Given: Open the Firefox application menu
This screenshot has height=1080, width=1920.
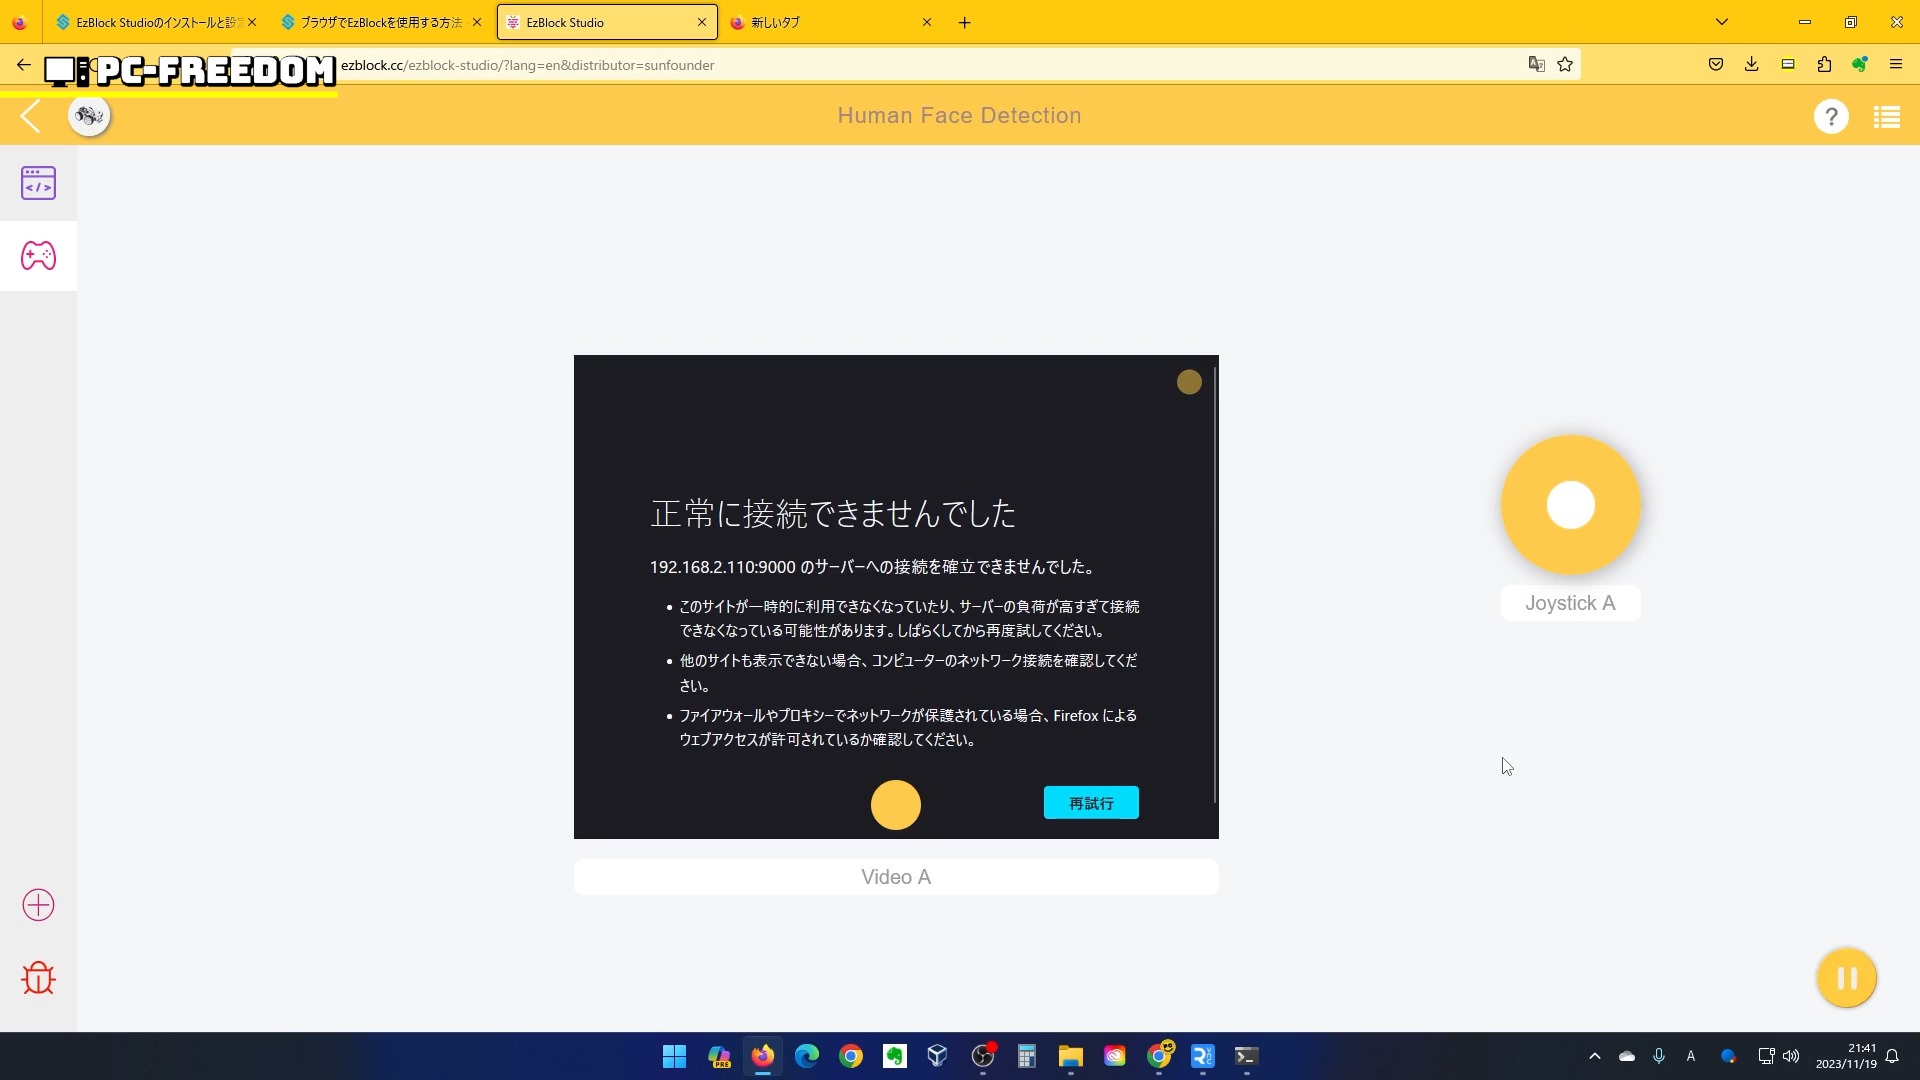Looking at the screenshot, I should pos(1895,65).
